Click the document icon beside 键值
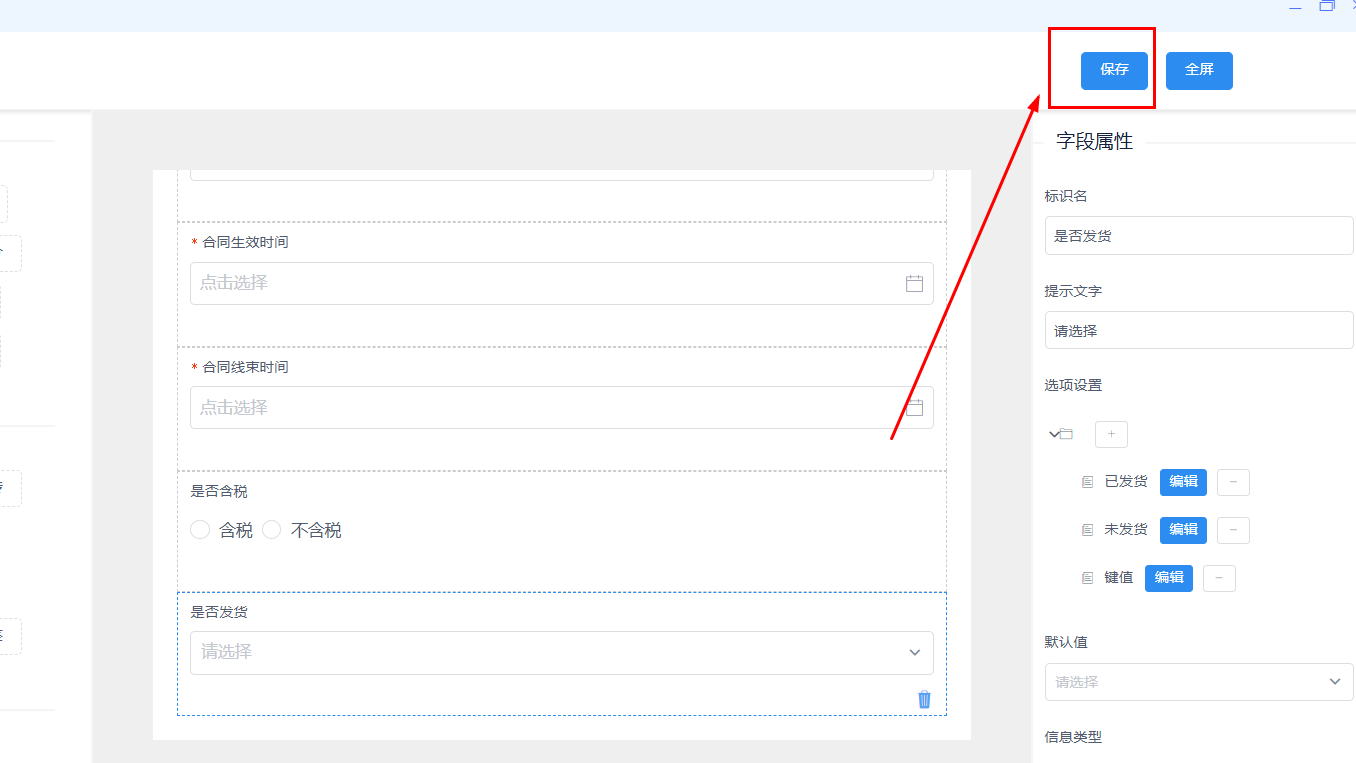1356x763 pixels. [x=1087, y=578]
